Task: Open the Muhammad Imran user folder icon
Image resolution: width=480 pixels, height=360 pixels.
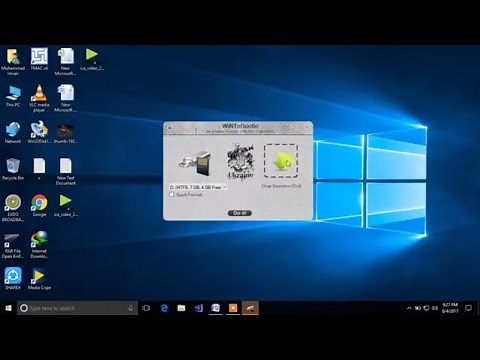Action: click(13, 62)
